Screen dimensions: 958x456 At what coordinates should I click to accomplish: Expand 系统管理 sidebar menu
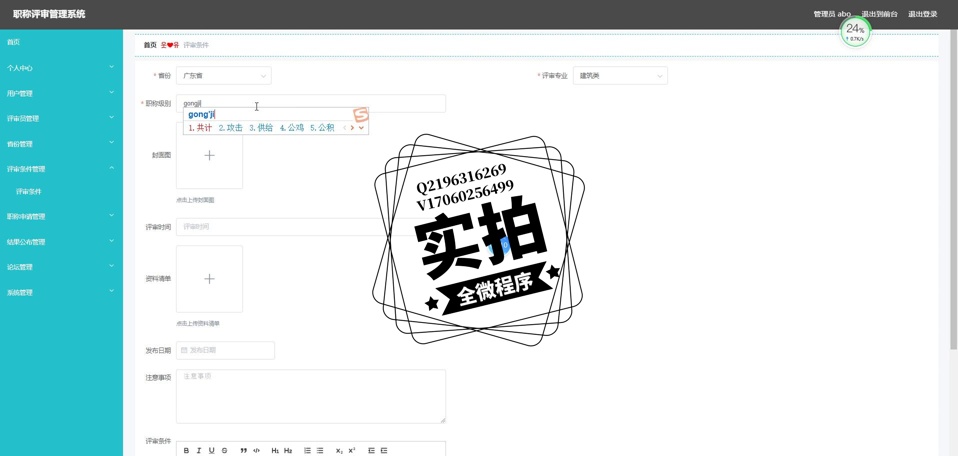61,292
